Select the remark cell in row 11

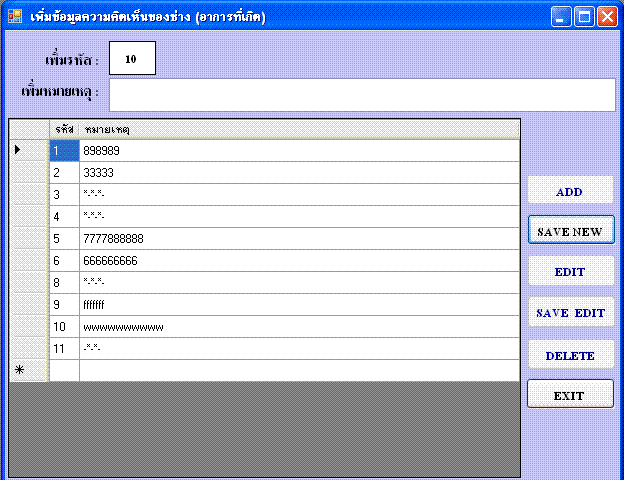click(x=299, y=349)
